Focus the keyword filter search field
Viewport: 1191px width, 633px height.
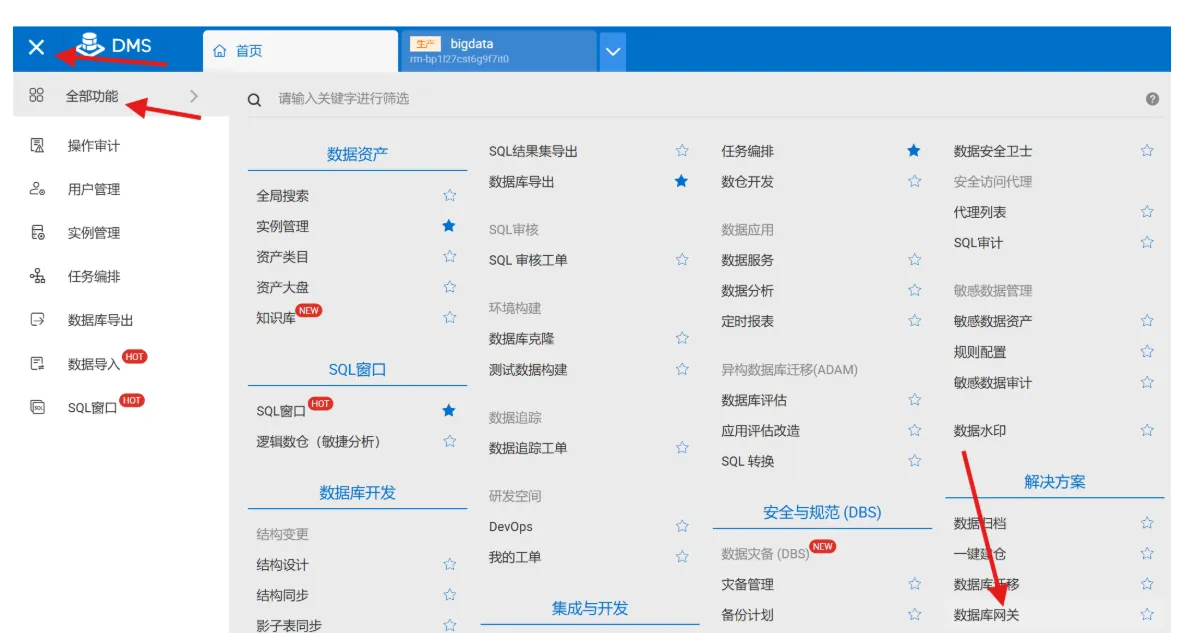(x=706, y=99)
